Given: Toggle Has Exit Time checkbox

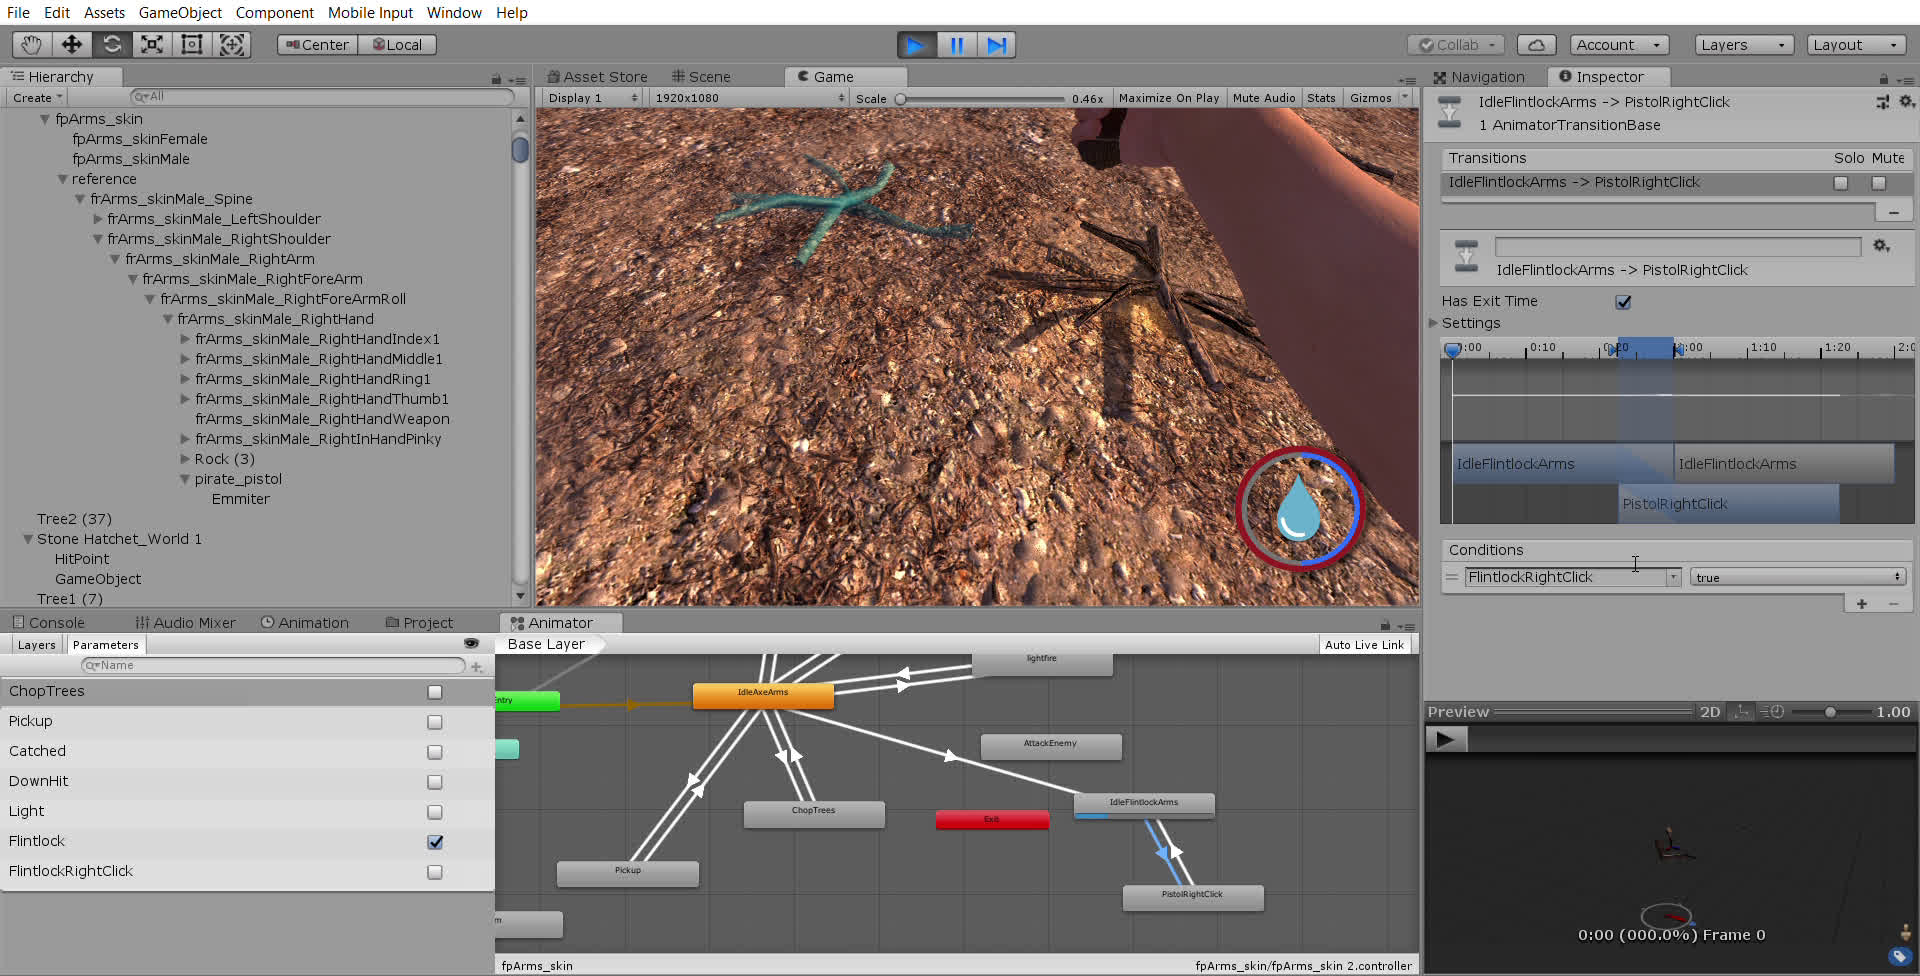Looking at the screenshot, I should point(1623,302).
